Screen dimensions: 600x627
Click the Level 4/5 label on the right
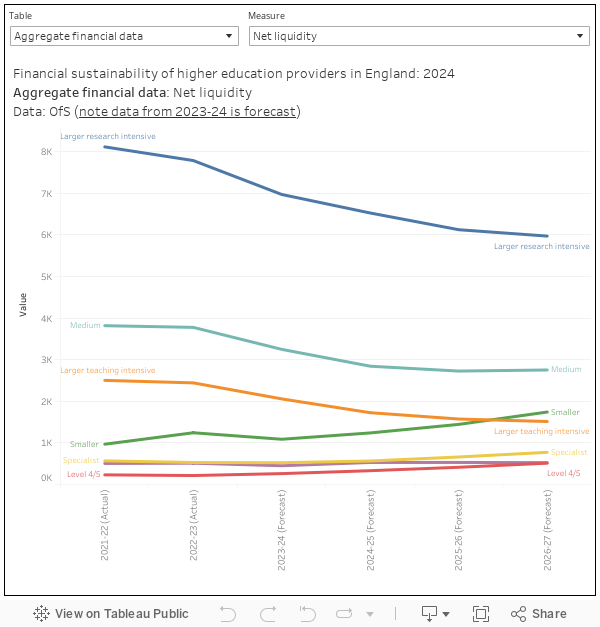[564, 473]
